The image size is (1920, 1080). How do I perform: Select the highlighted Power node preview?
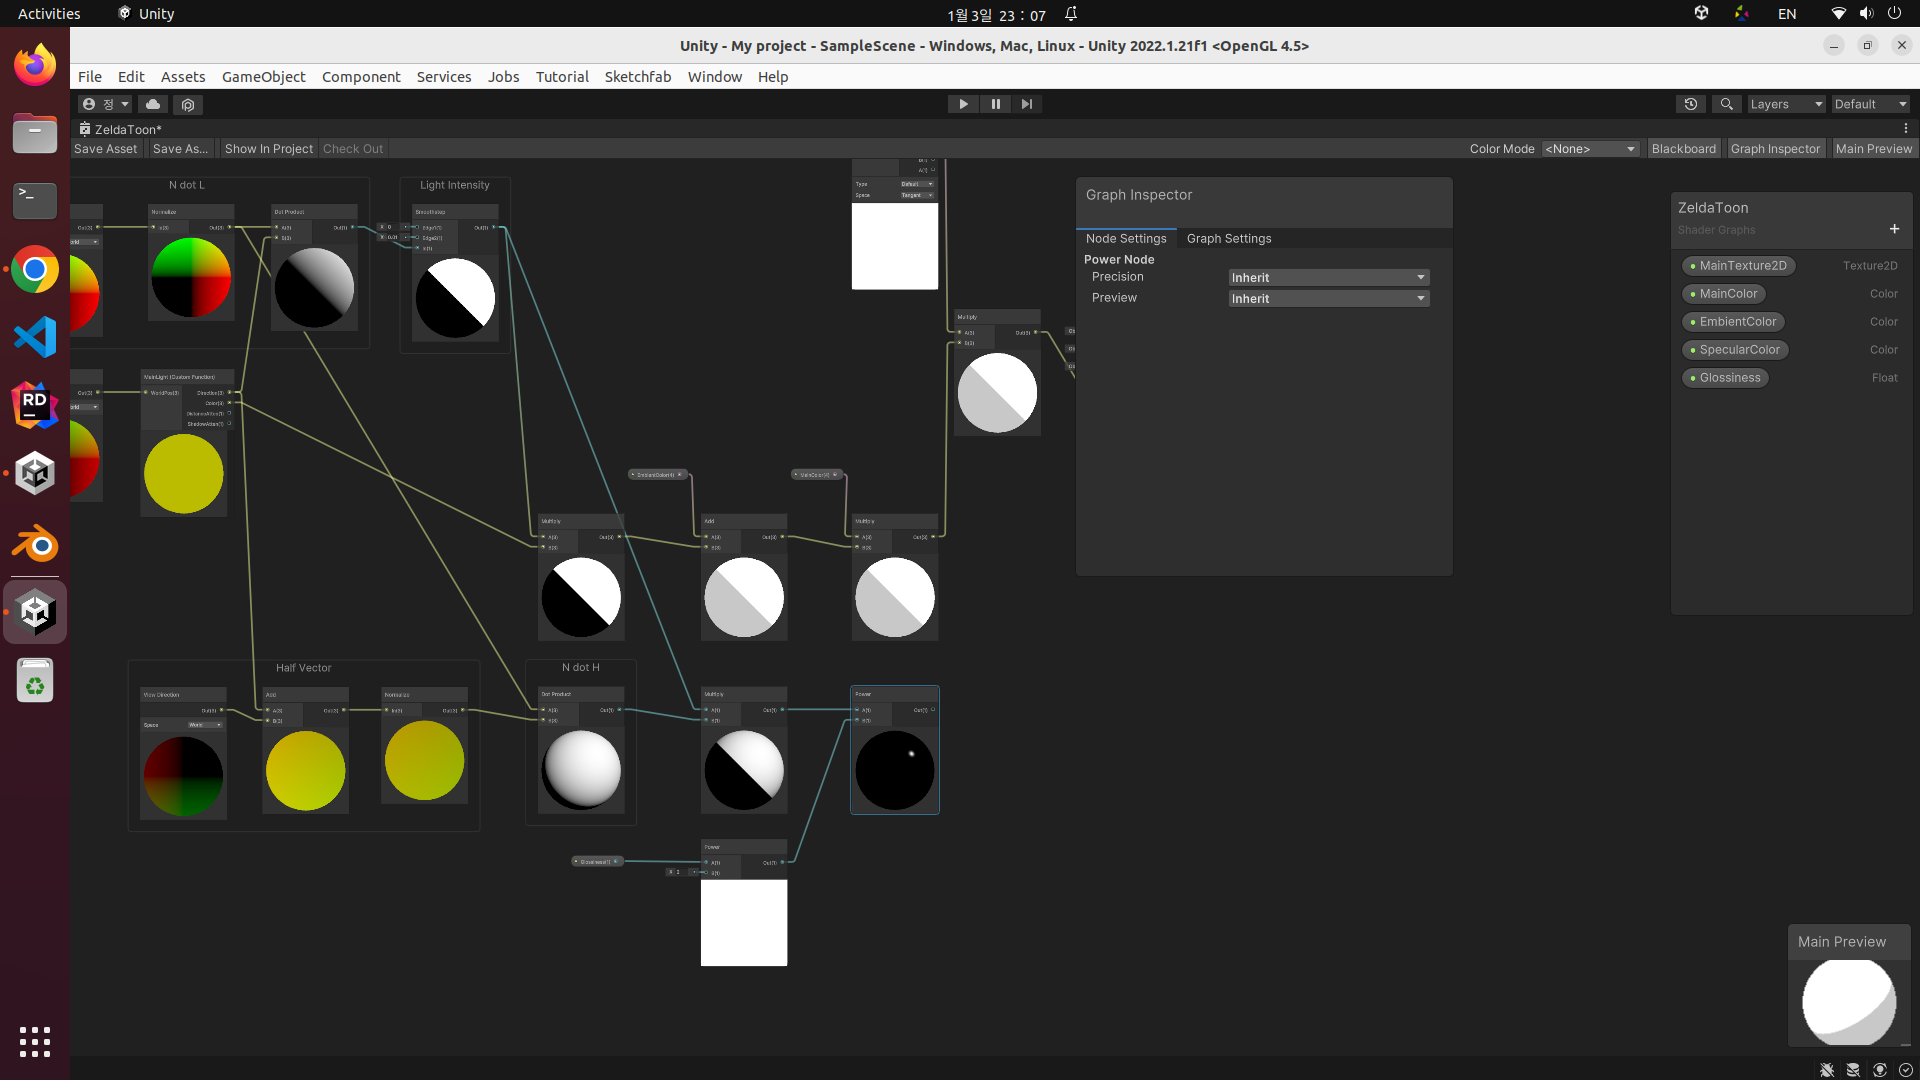[895, 770]
